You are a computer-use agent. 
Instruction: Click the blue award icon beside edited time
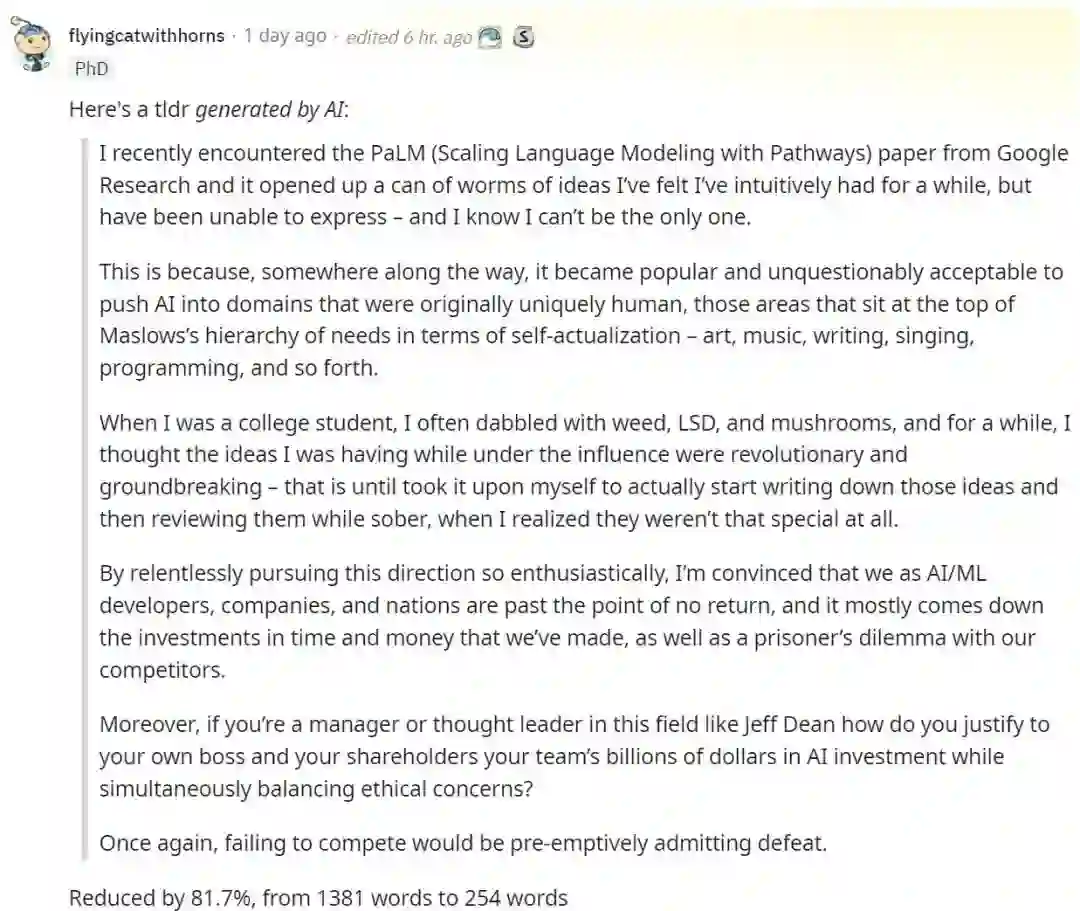(490, 37)
